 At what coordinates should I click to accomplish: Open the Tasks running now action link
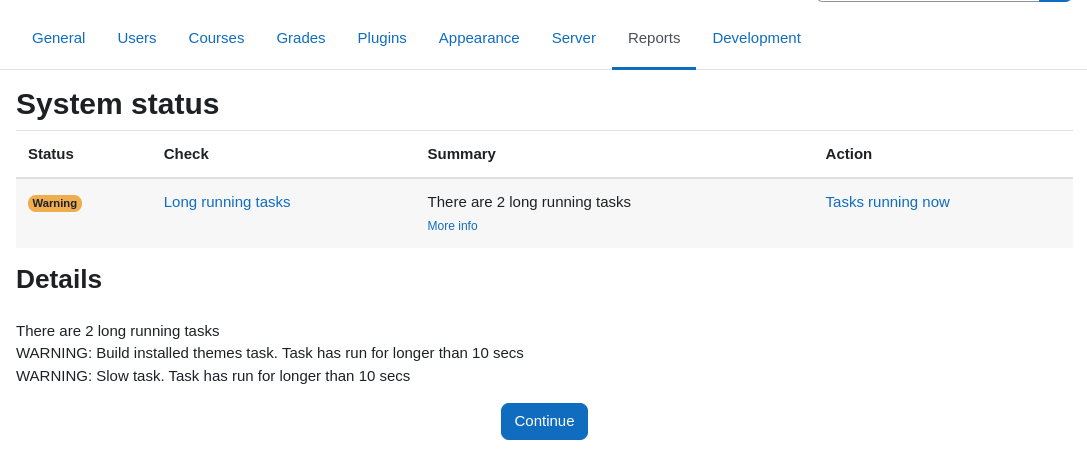tap(887, 202)
